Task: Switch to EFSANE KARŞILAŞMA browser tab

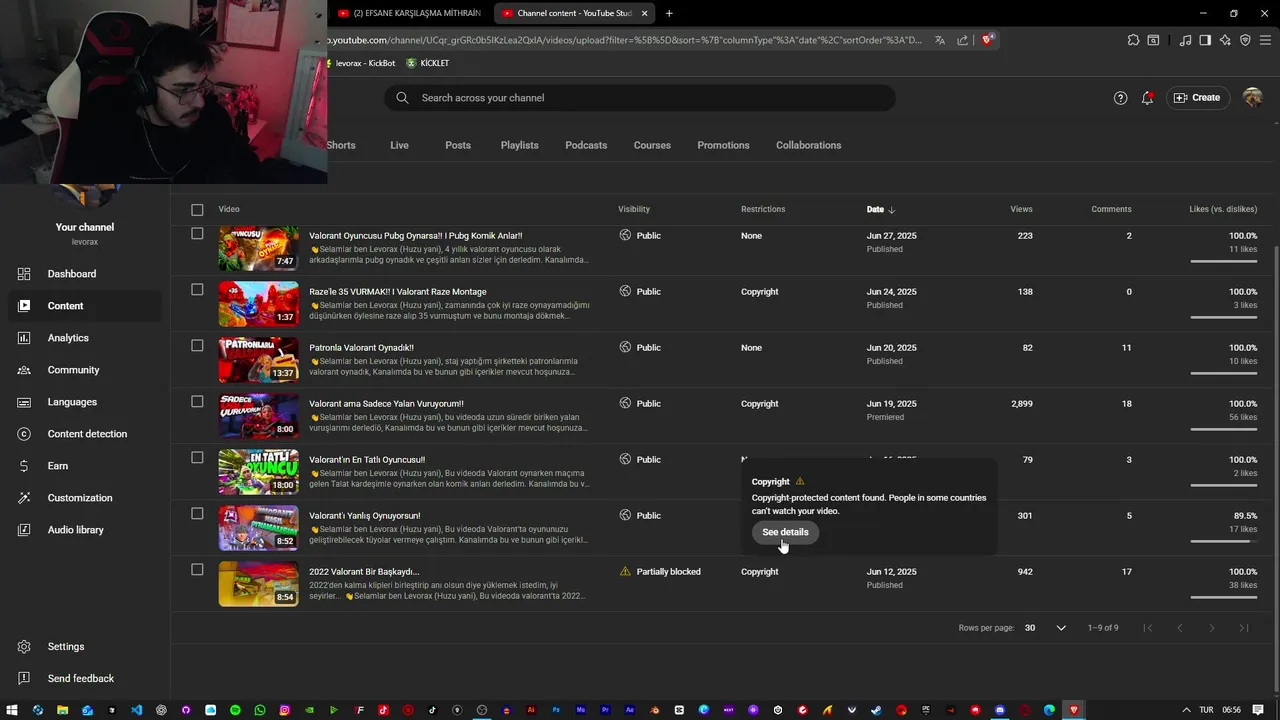Action: click(410, 13)
